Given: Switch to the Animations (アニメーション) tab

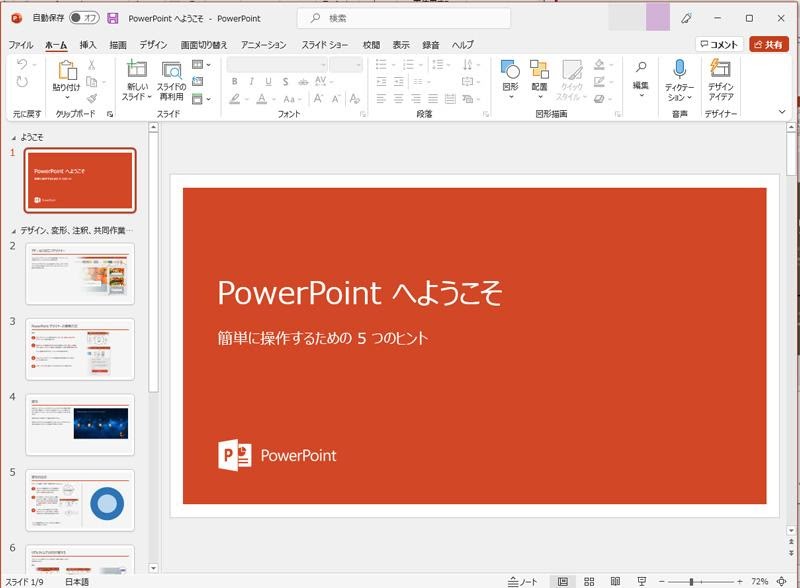Looking at the screenshot, I should pyautogui.click(x=263, y=45).
